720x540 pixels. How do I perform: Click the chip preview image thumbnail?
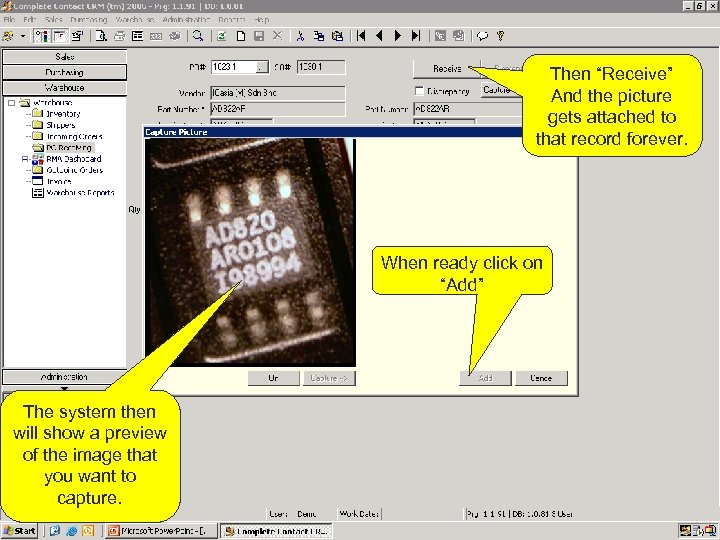click(x=250, y=252)
